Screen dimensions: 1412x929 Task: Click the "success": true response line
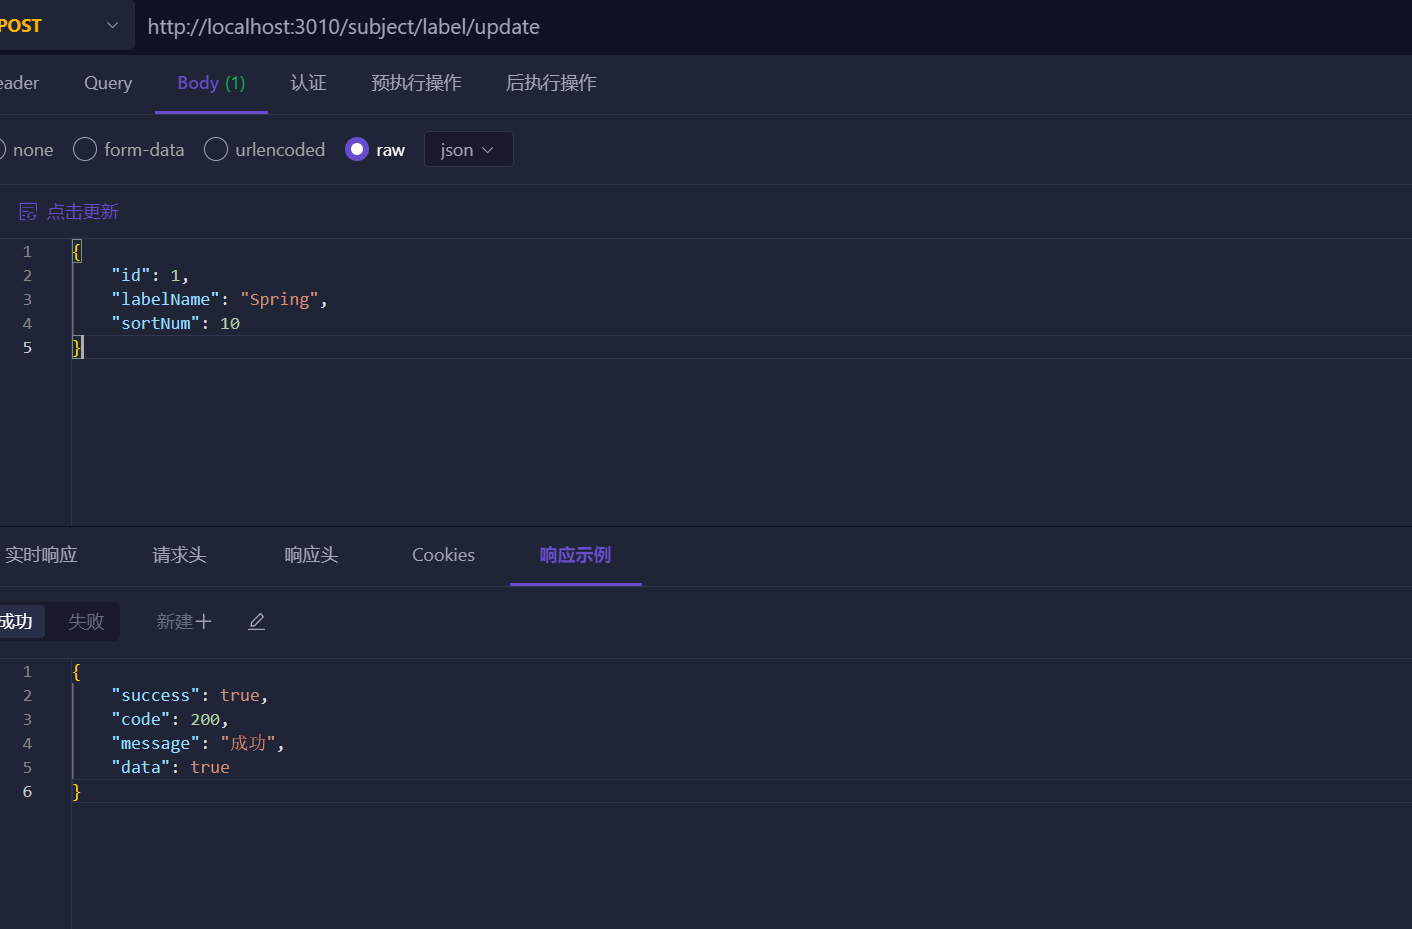tap(190, 695)
